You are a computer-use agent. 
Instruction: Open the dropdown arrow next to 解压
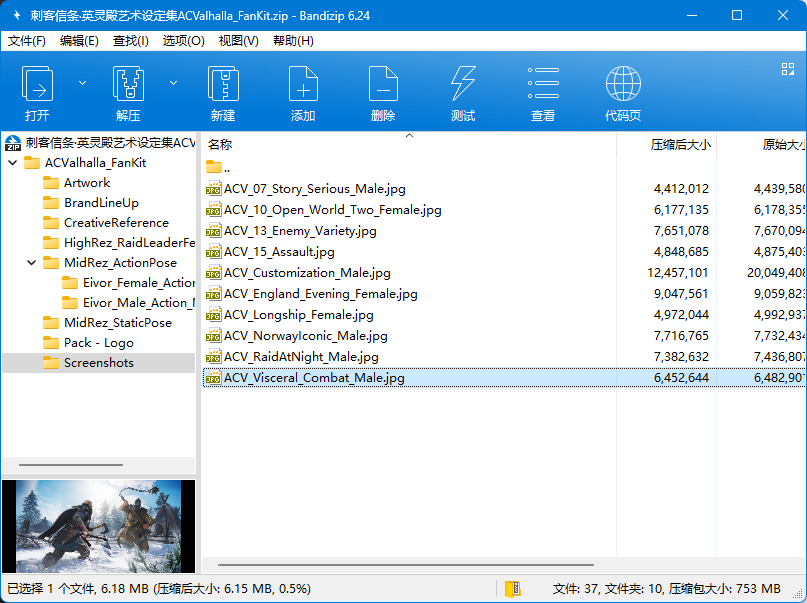click(173, 83)
